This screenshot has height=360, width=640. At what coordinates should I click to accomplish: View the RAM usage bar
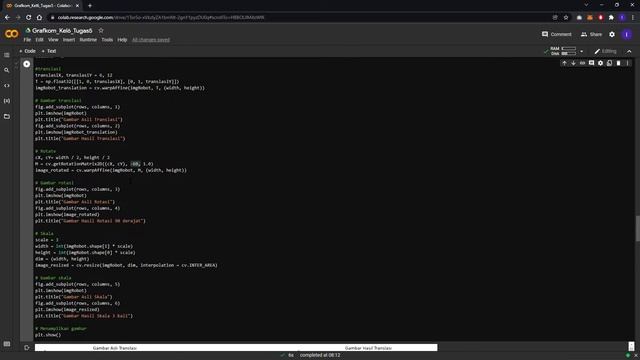569,49
